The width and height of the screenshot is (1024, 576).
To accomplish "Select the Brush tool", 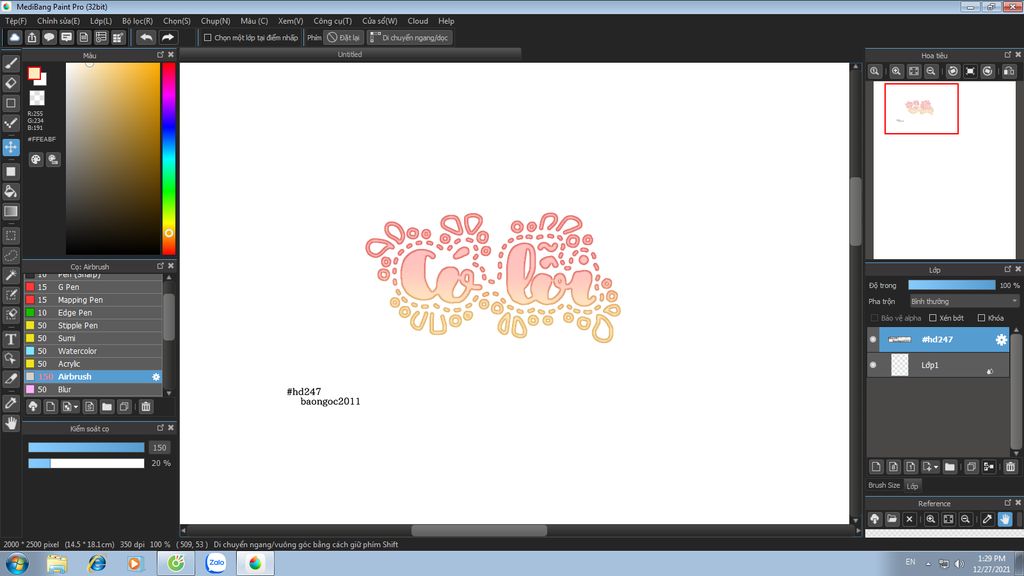I will pyautogui.click(x=11, y=63).
